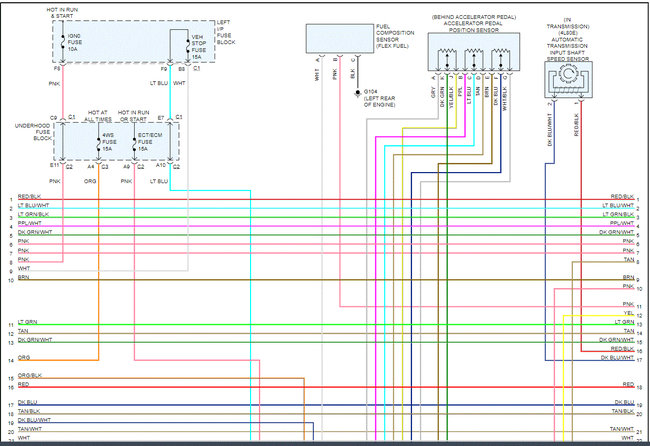Select the ORG/BLK label on left row 15
The width and height of the screenshot is (650, 446).
coord(30,376)
